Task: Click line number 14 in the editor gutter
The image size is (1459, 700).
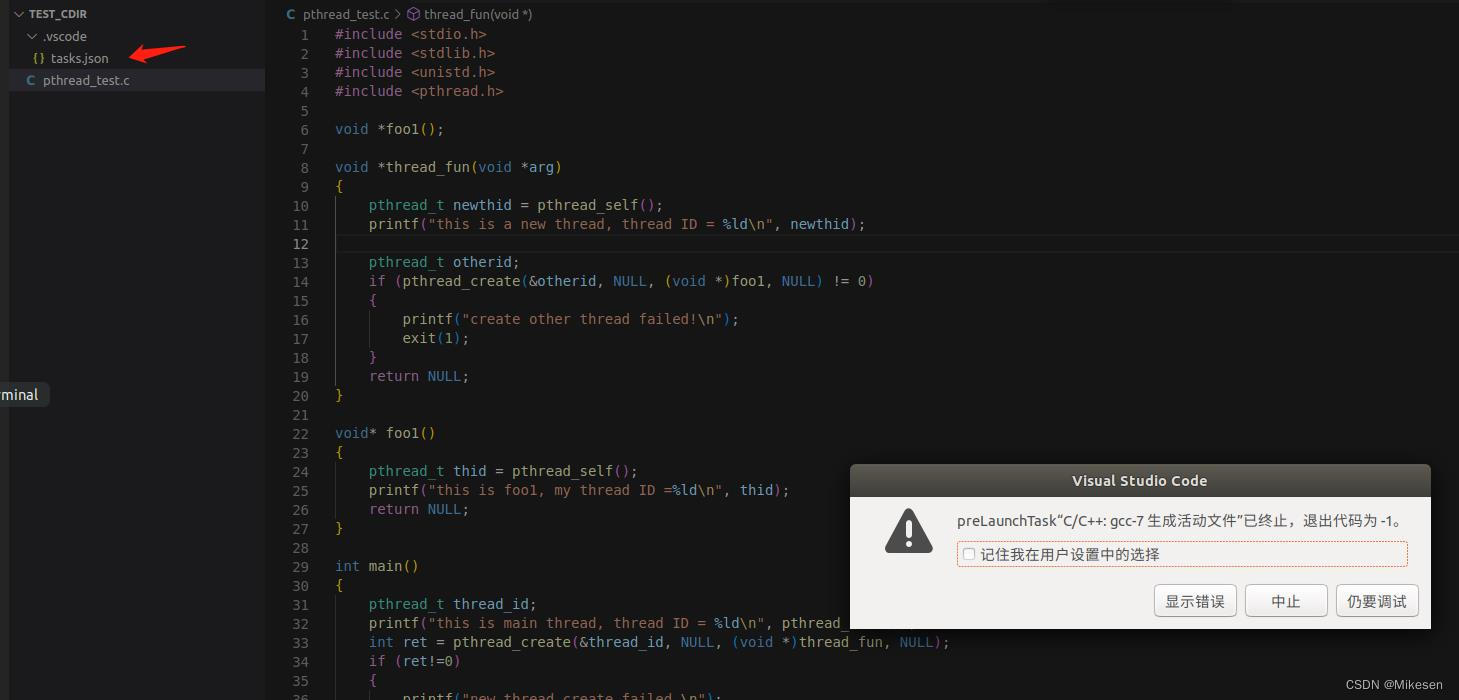Action: 301,281
